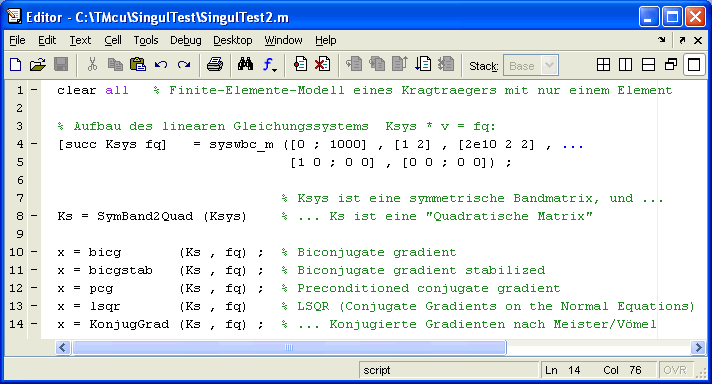Maximize the document view layout
Screen dimensions: 712x384
click(694, 65)
